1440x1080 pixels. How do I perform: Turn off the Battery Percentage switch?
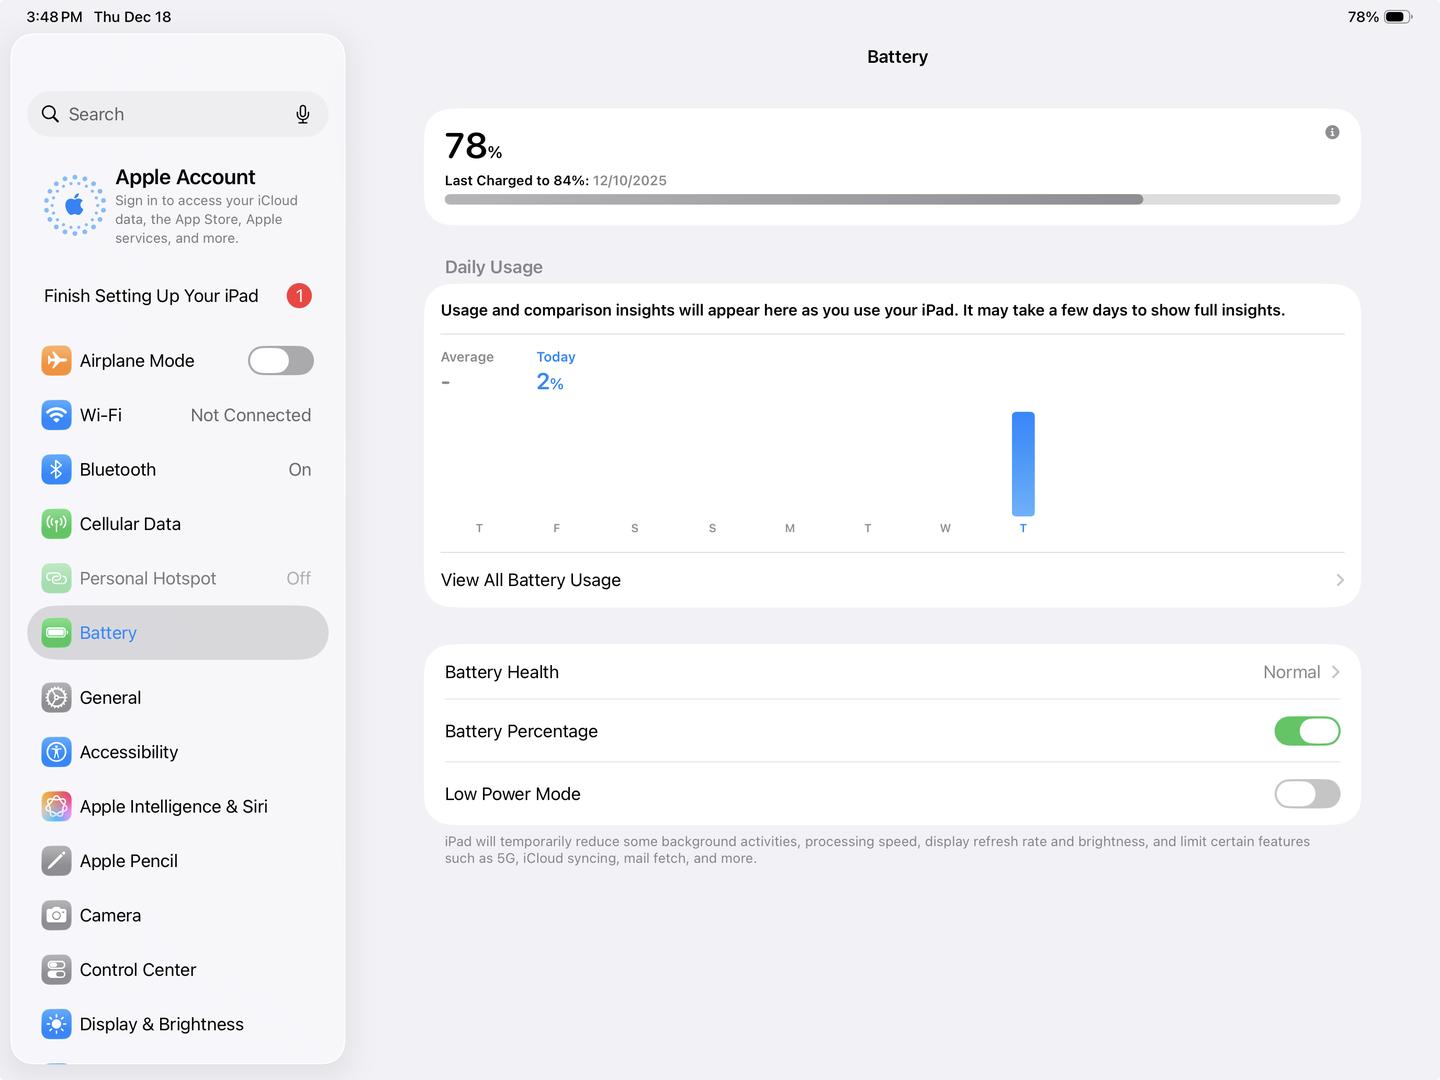click(x=1307, y=731)
